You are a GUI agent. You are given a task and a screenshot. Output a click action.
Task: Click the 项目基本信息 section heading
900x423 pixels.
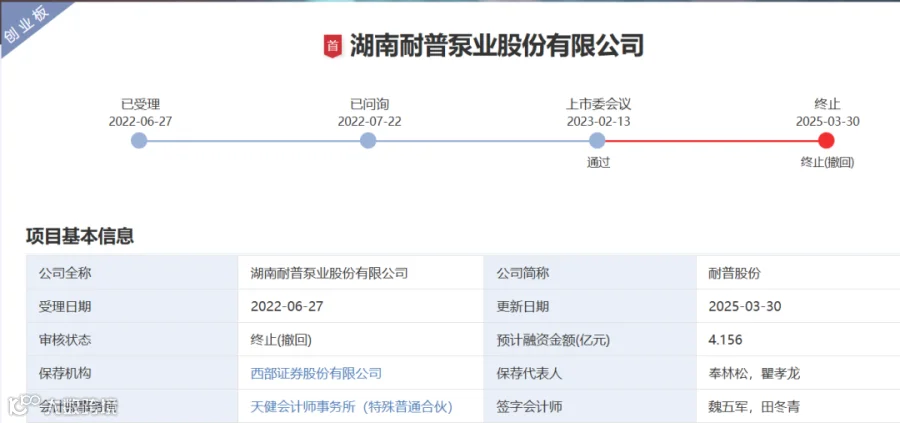pos(80,236)
